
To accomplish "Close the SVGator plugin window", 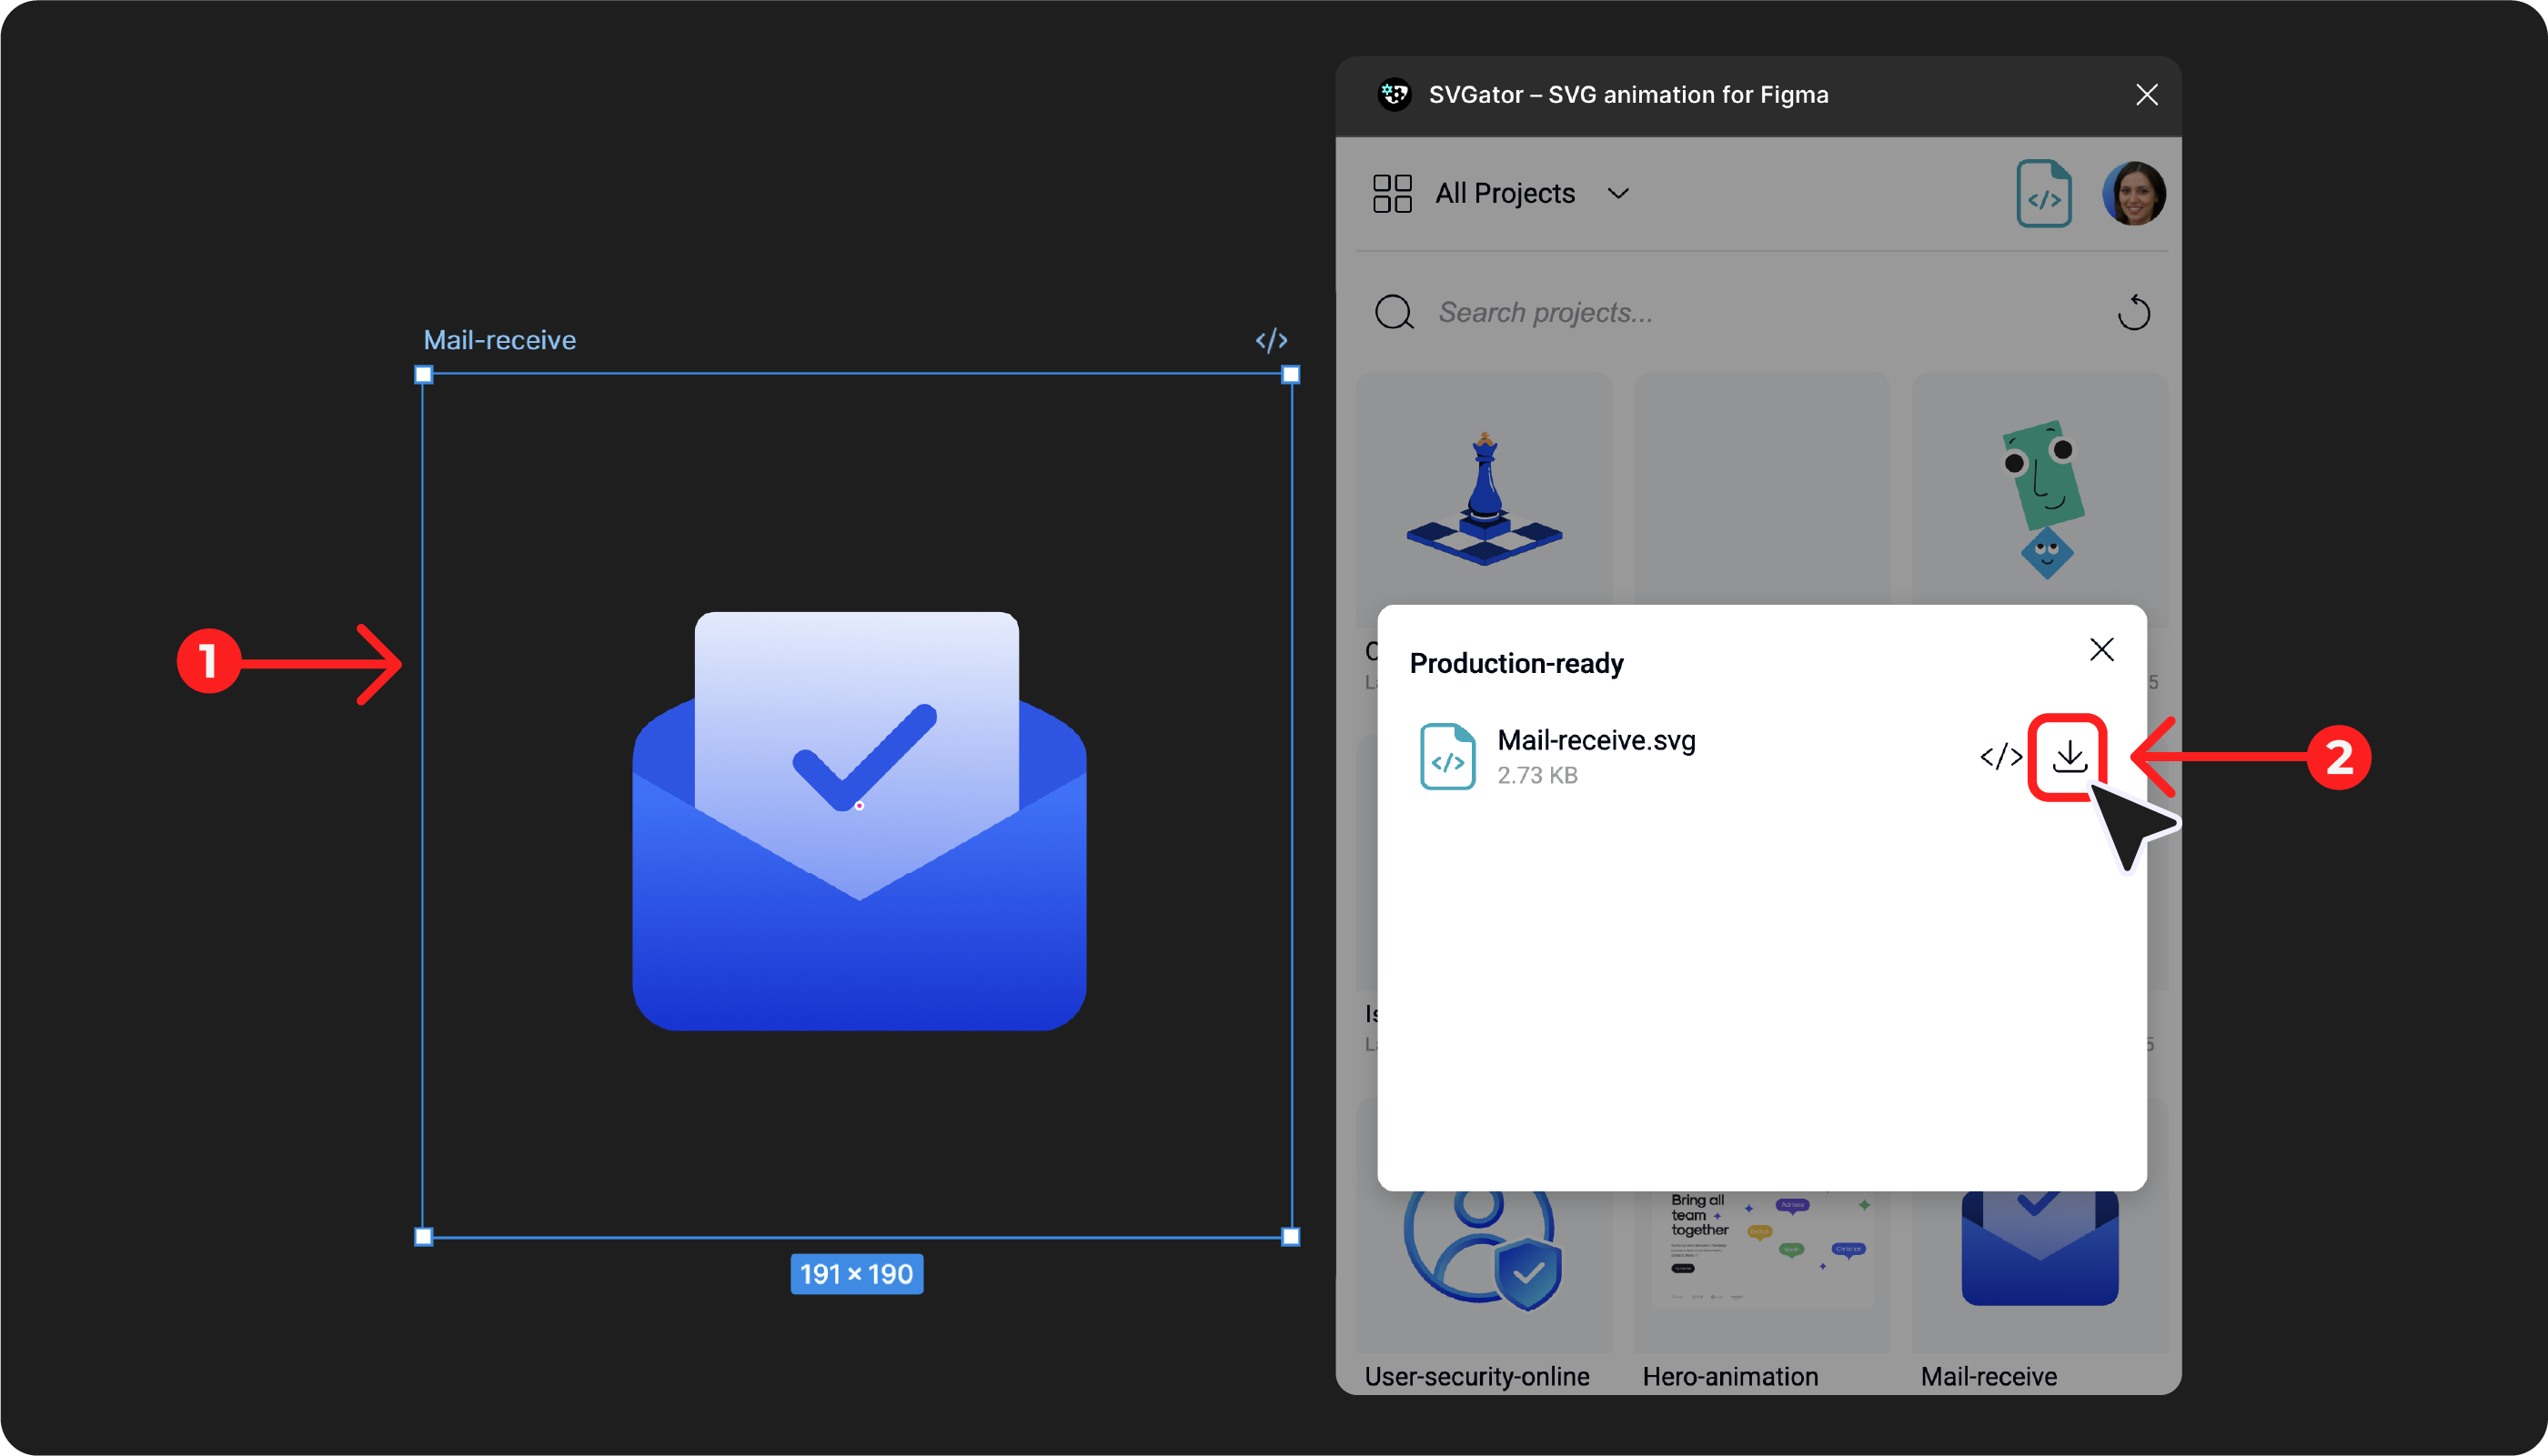I will (2146, 95).
